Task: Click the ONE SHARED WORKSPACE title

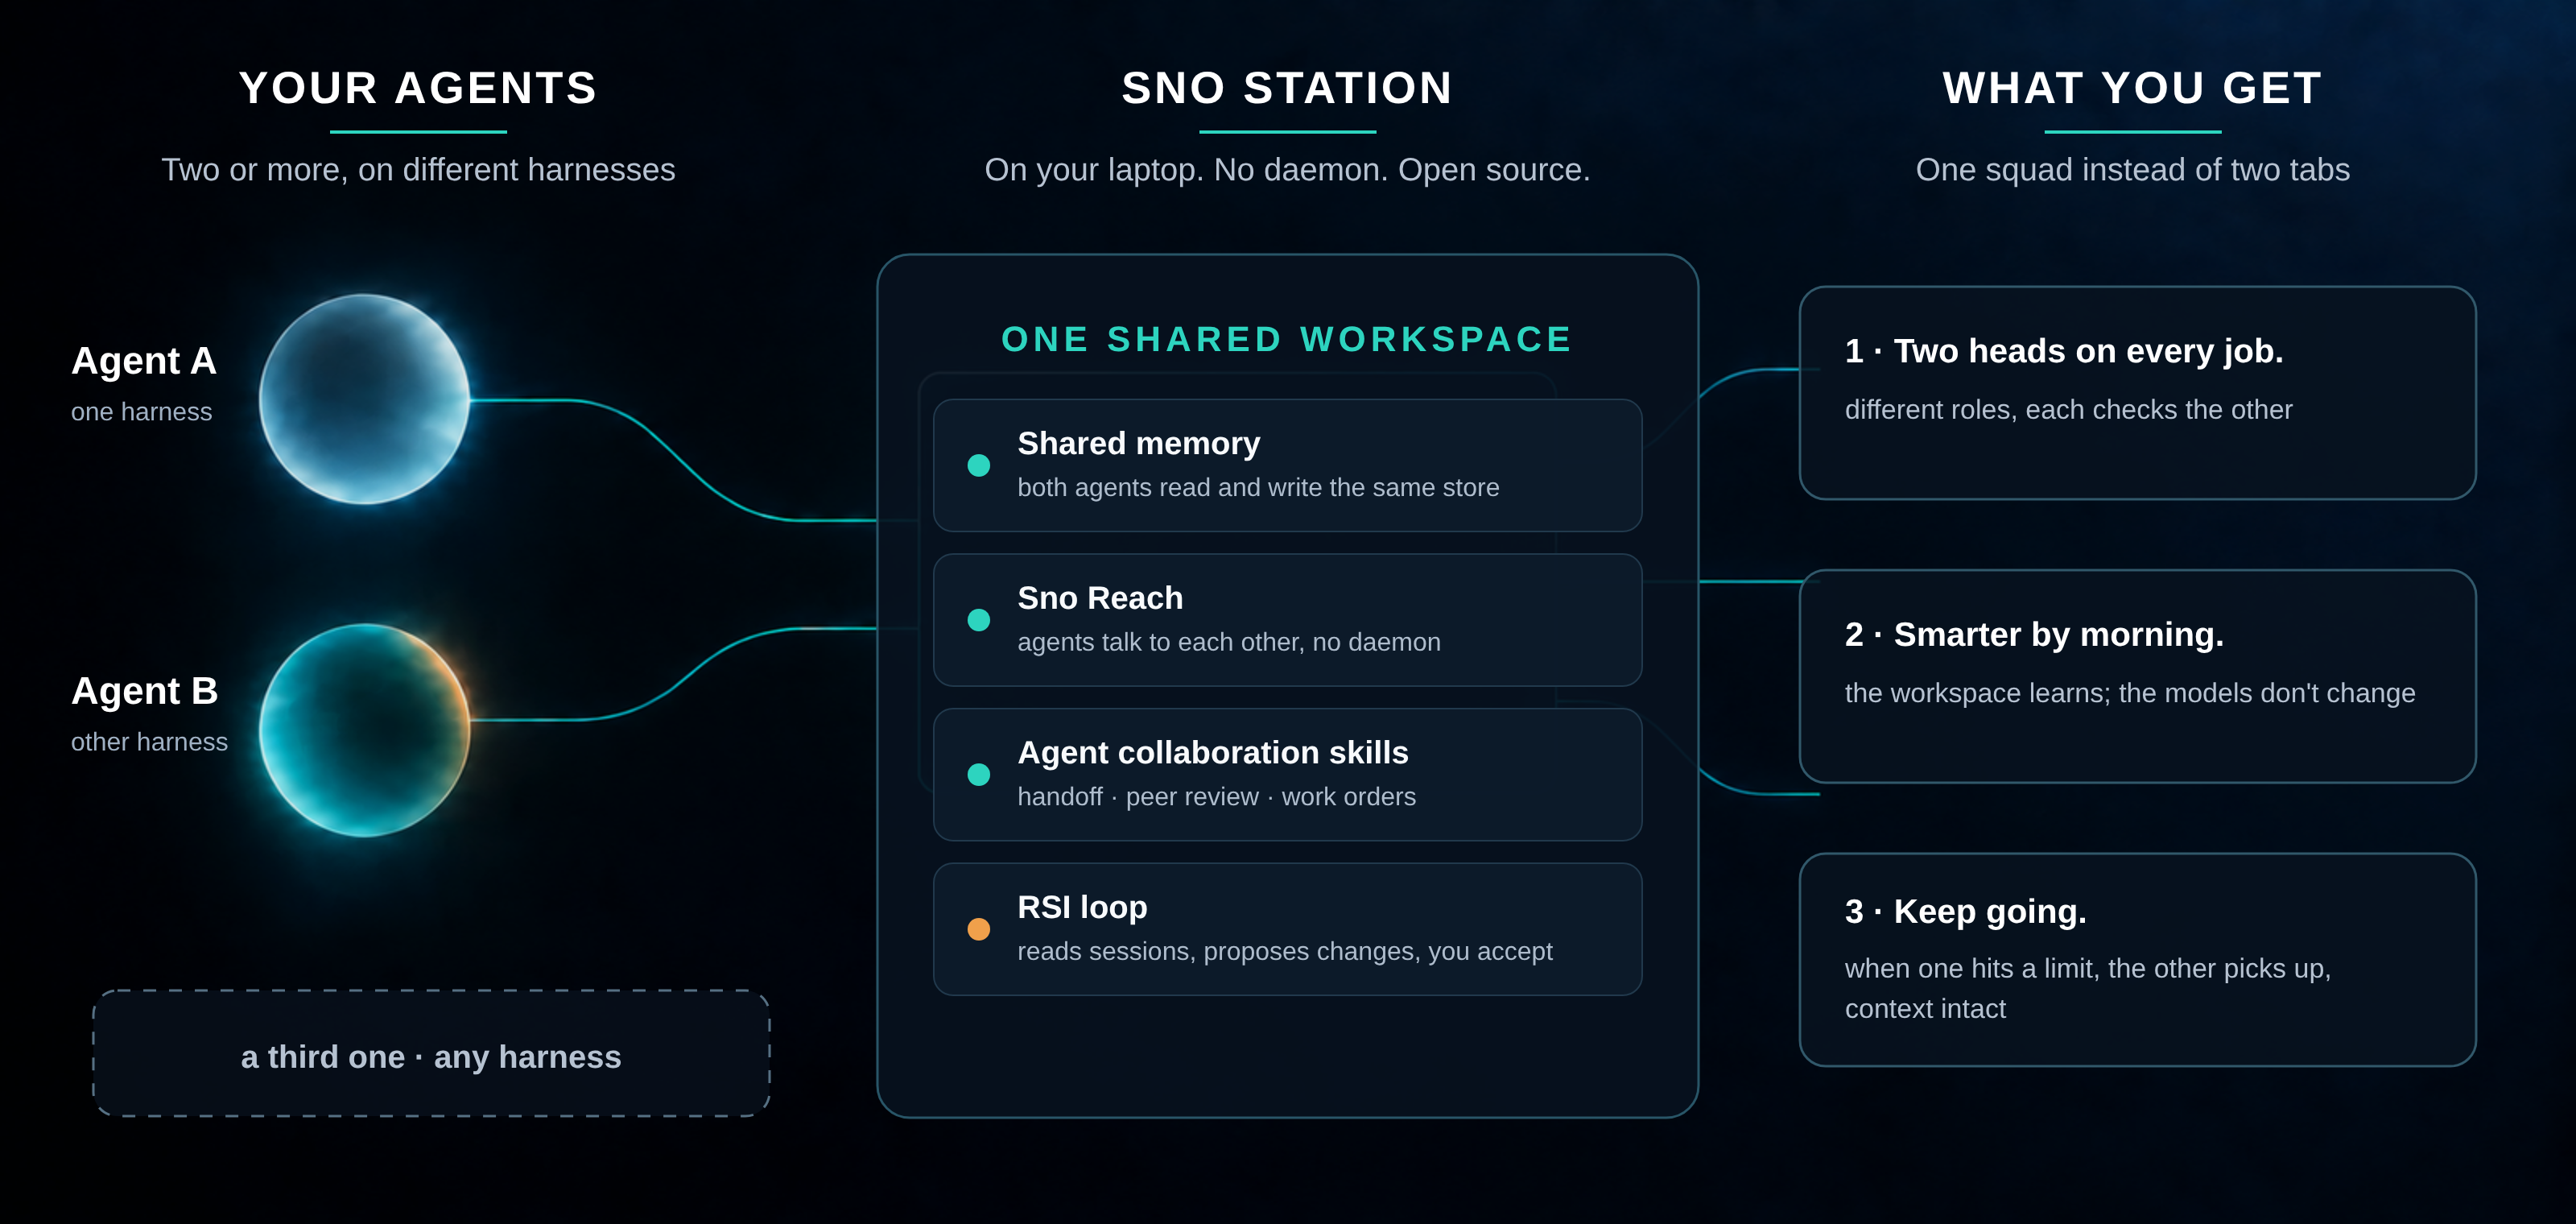Action: [x=1287, y=339]
